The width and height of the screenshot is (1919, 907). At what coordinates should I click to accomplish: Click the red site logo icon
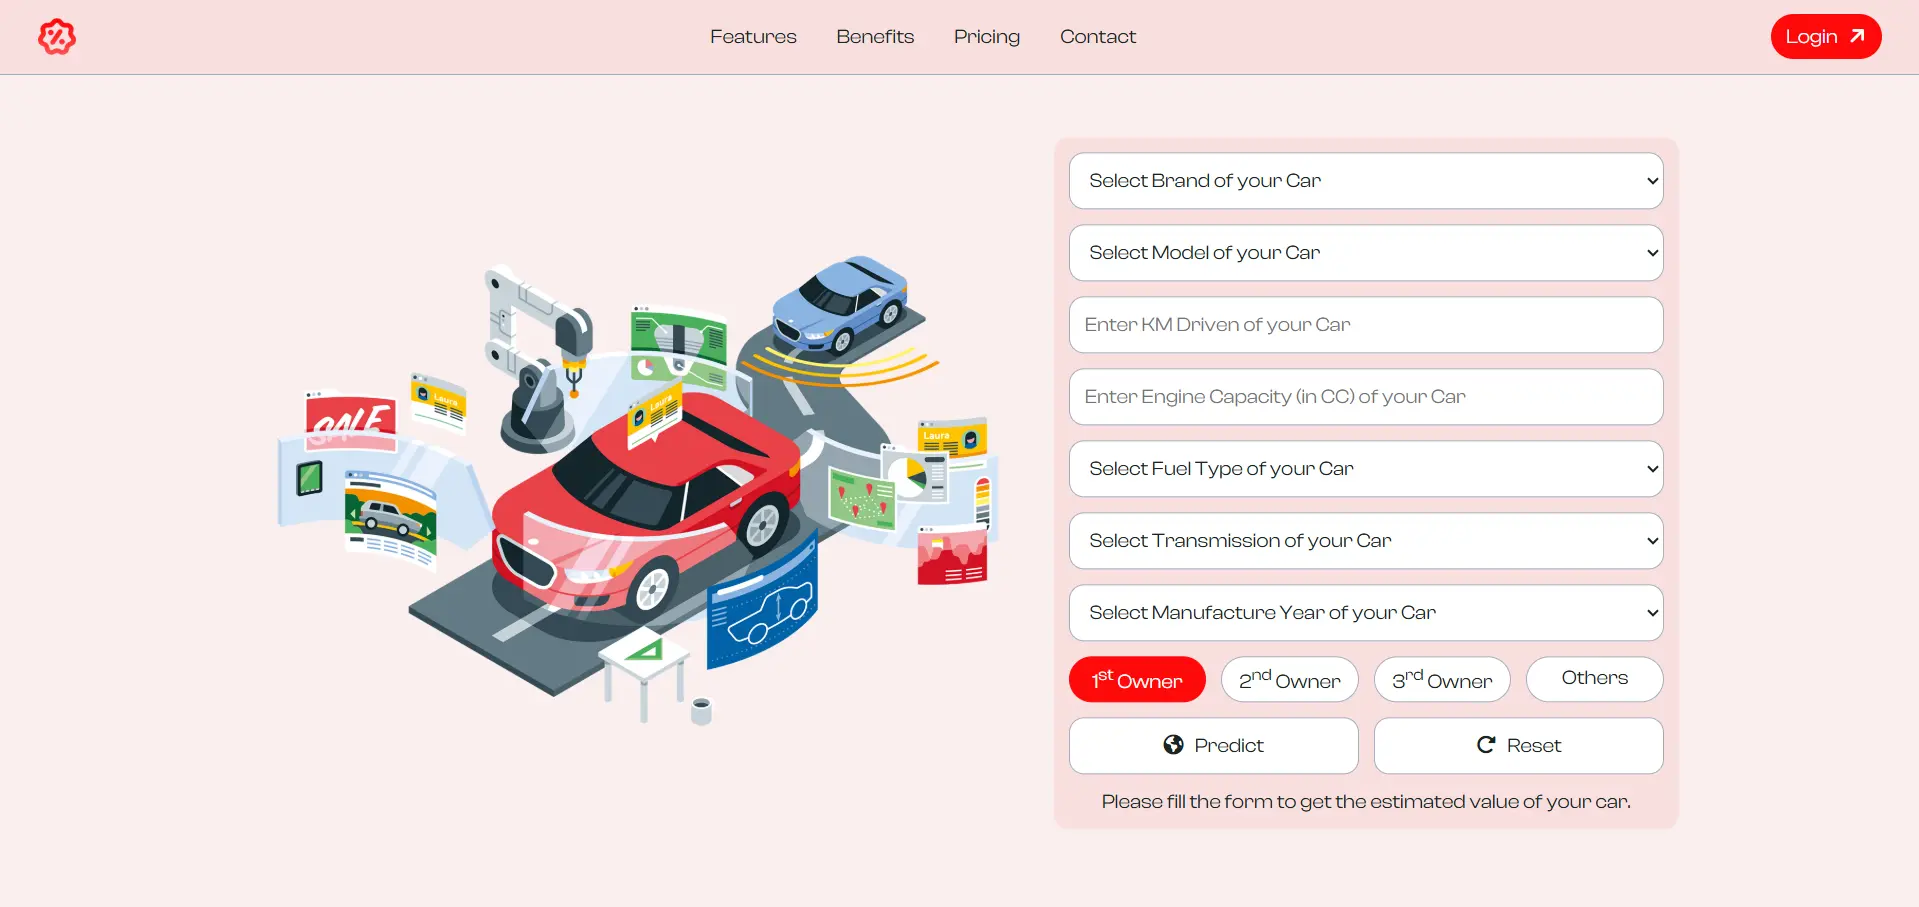coord(57,37)
